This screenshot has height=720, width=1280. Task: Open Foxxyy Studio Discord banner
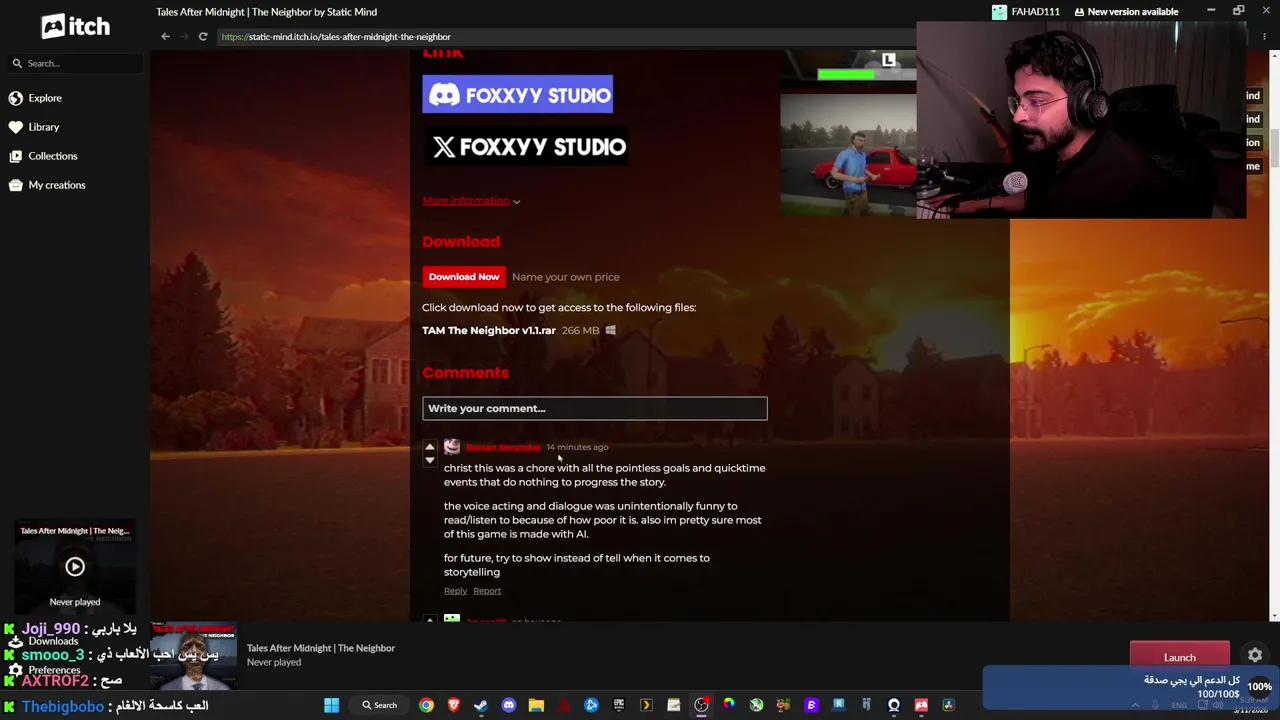click(517, 95)
